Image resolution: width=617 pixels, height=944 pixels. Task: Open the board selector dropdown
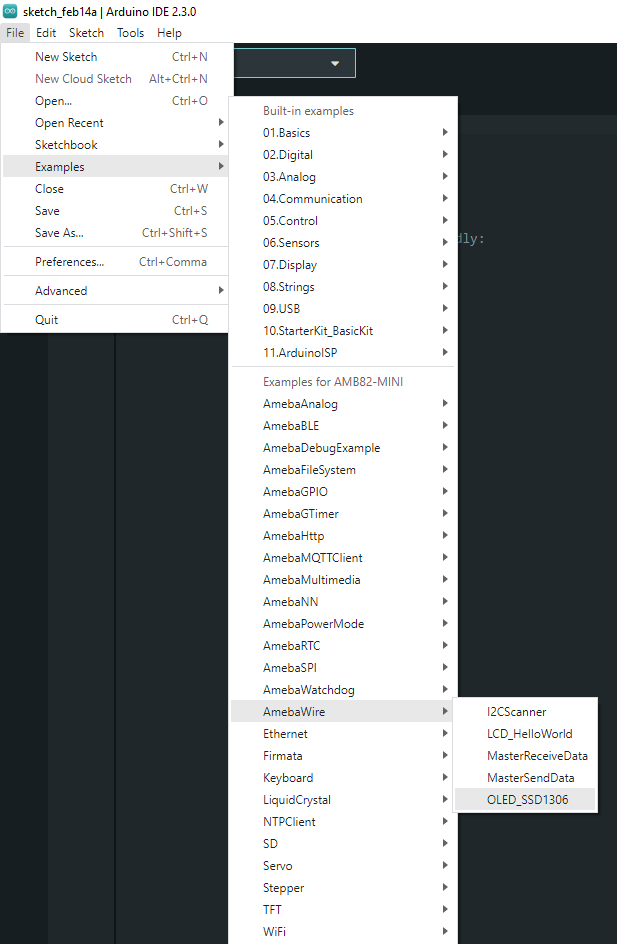[334, 63]
